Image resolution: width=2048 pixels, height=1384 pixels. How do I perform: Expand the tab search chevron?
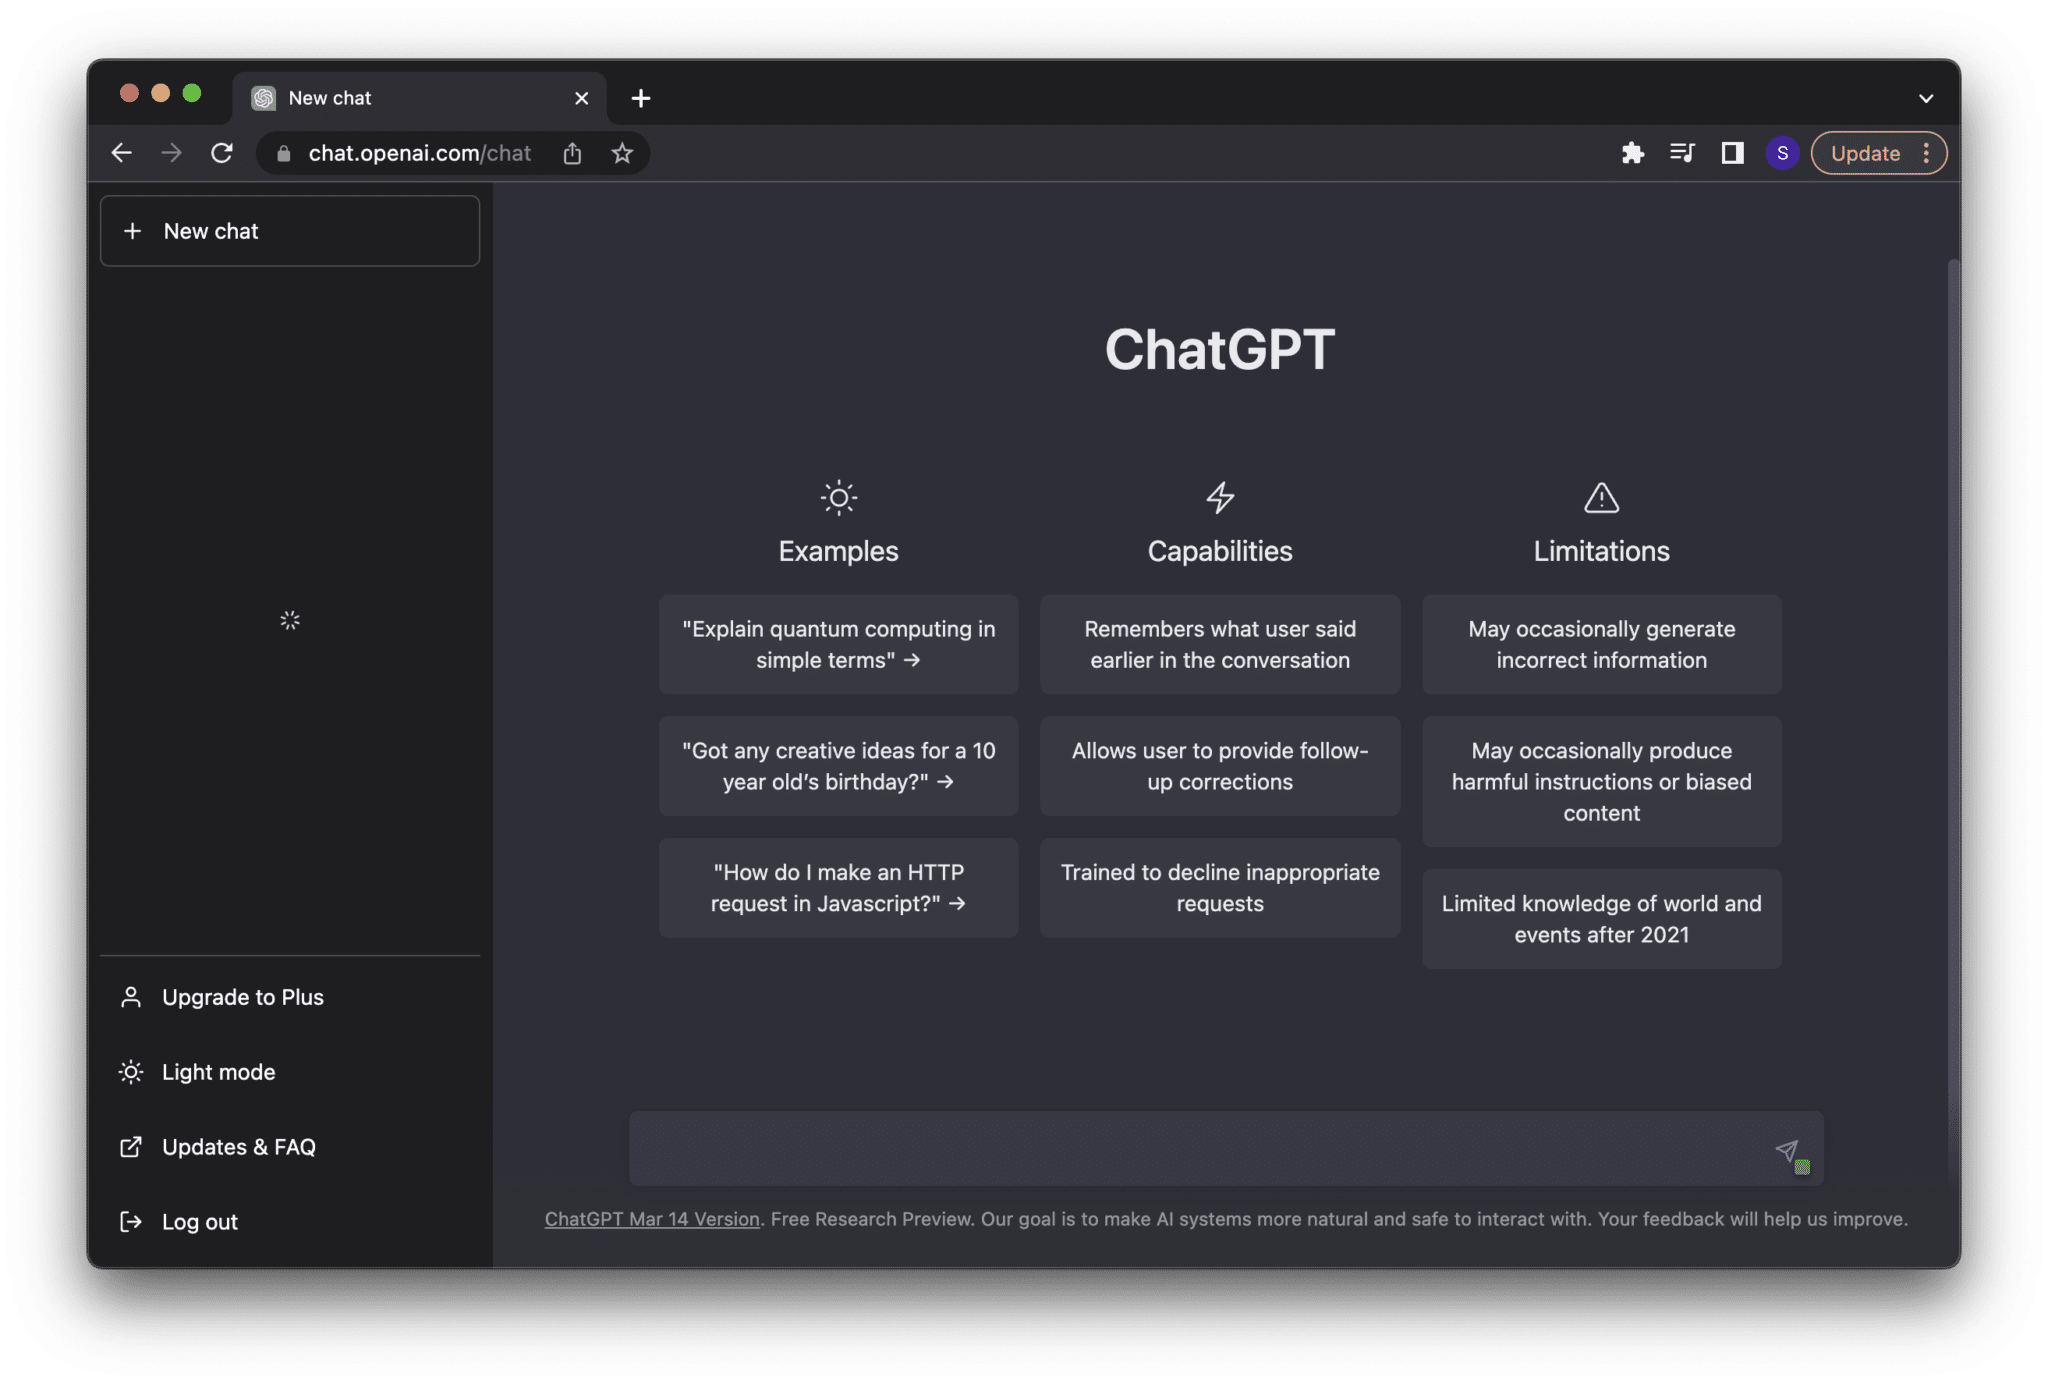1926,98
